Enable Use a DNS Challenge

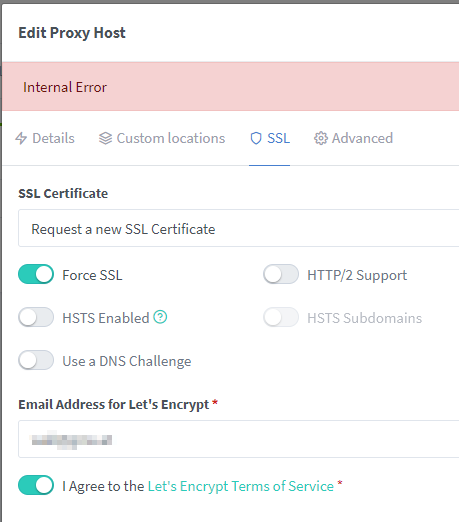coord(36,360)
